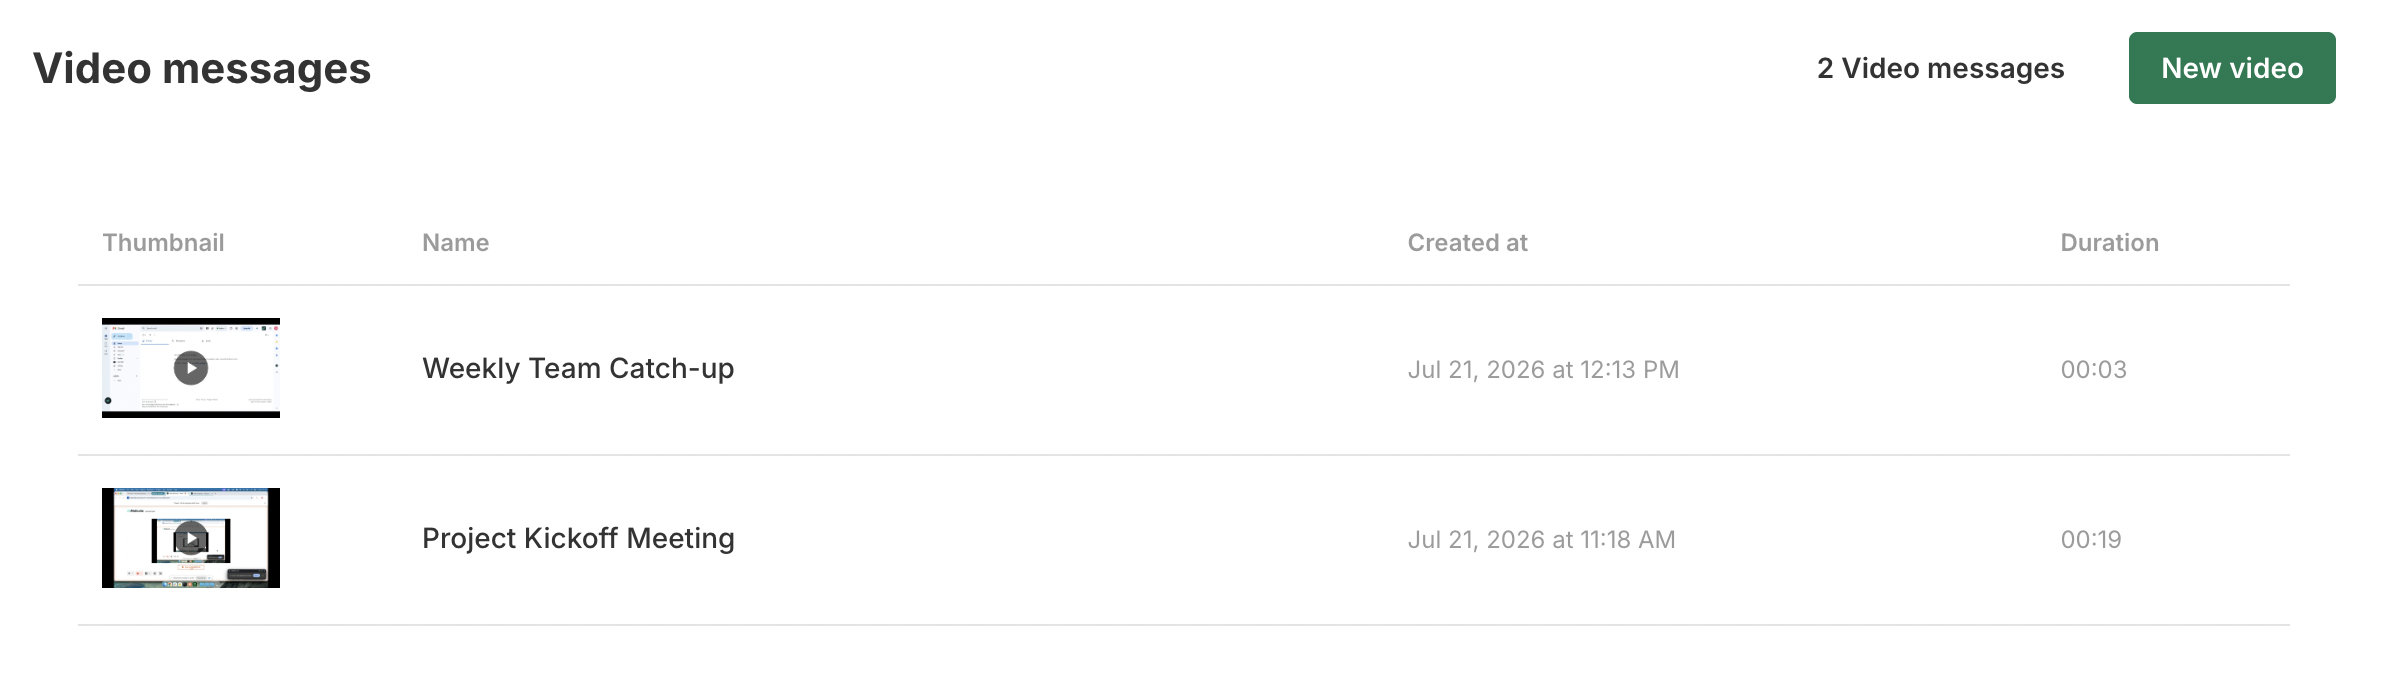Sort by the Duration column header
This screenshot has height=690, width=2386.
(2109, 243)
